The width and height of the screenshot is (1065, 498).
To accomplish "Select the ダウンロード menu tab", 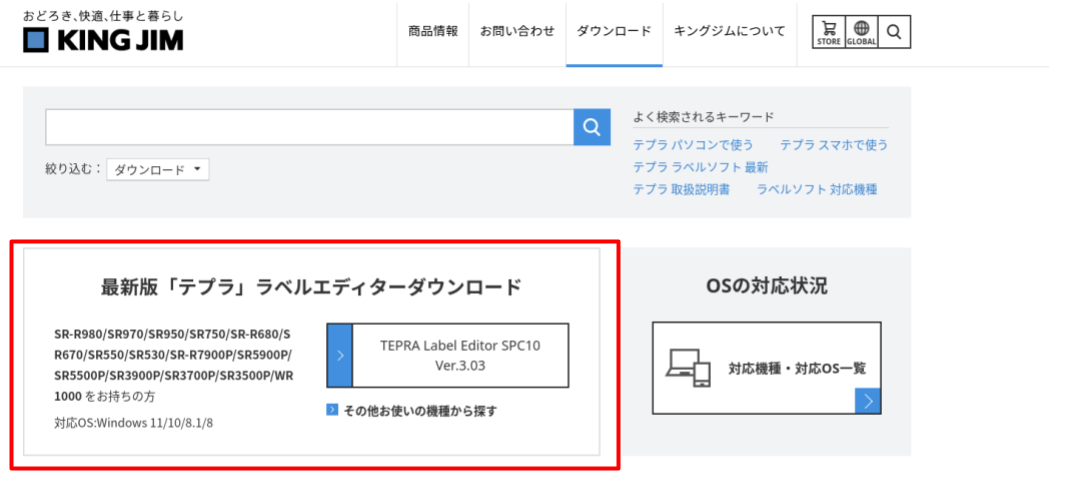I will point(614,31).
